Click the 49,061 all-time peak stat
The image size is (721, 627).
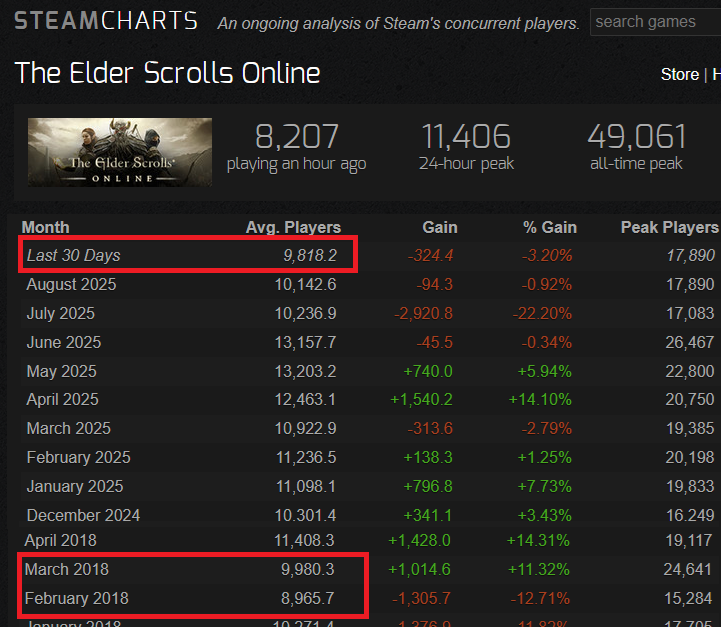pos(636,147)
